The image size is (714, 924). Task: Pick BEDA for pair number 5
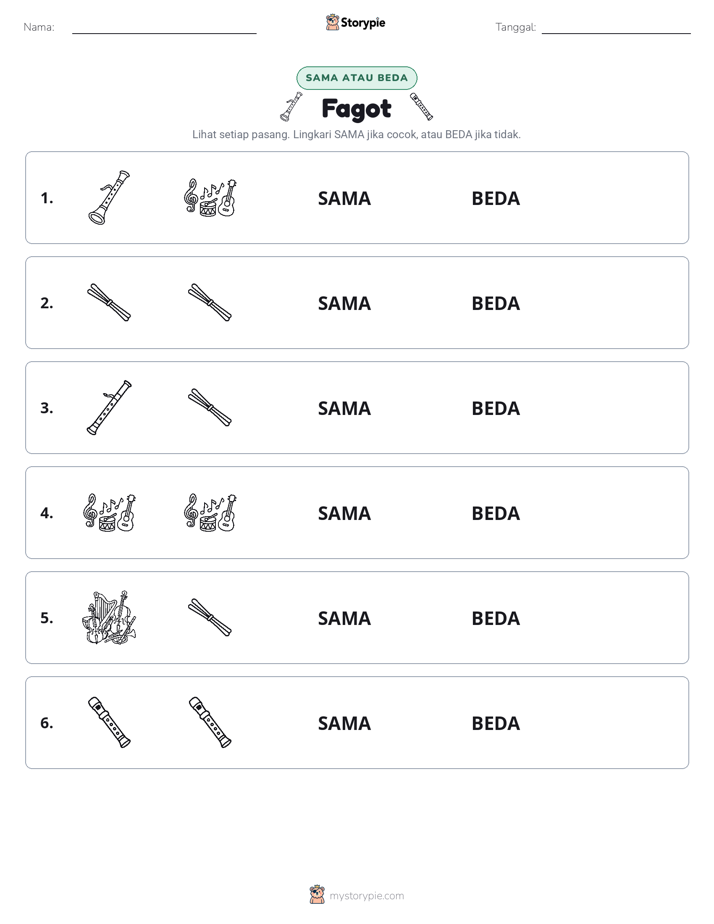coord(495,618)
